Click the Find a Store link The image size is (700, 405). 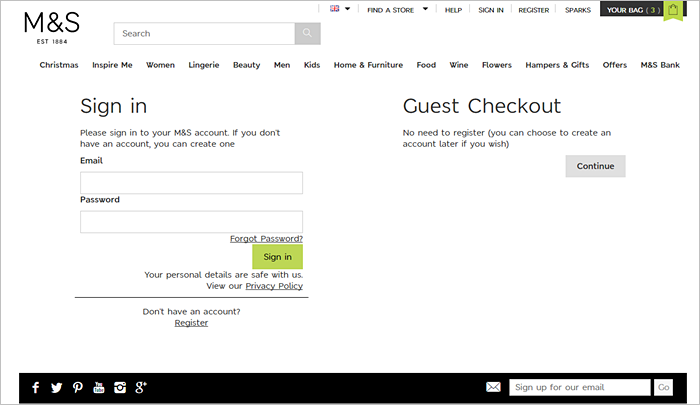[391, 10]
